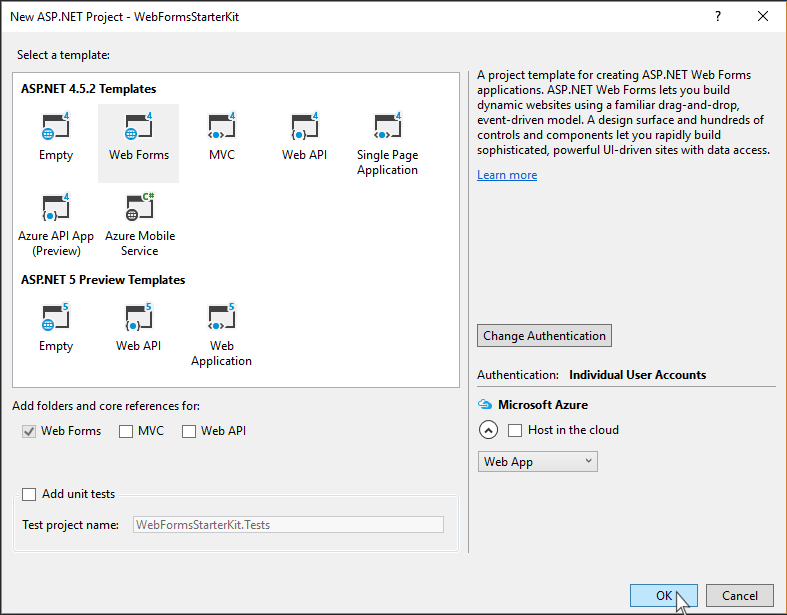Open the Change Authentication dialog
The width and height of the screenshot is (787, 615).
tap(544, 335)
